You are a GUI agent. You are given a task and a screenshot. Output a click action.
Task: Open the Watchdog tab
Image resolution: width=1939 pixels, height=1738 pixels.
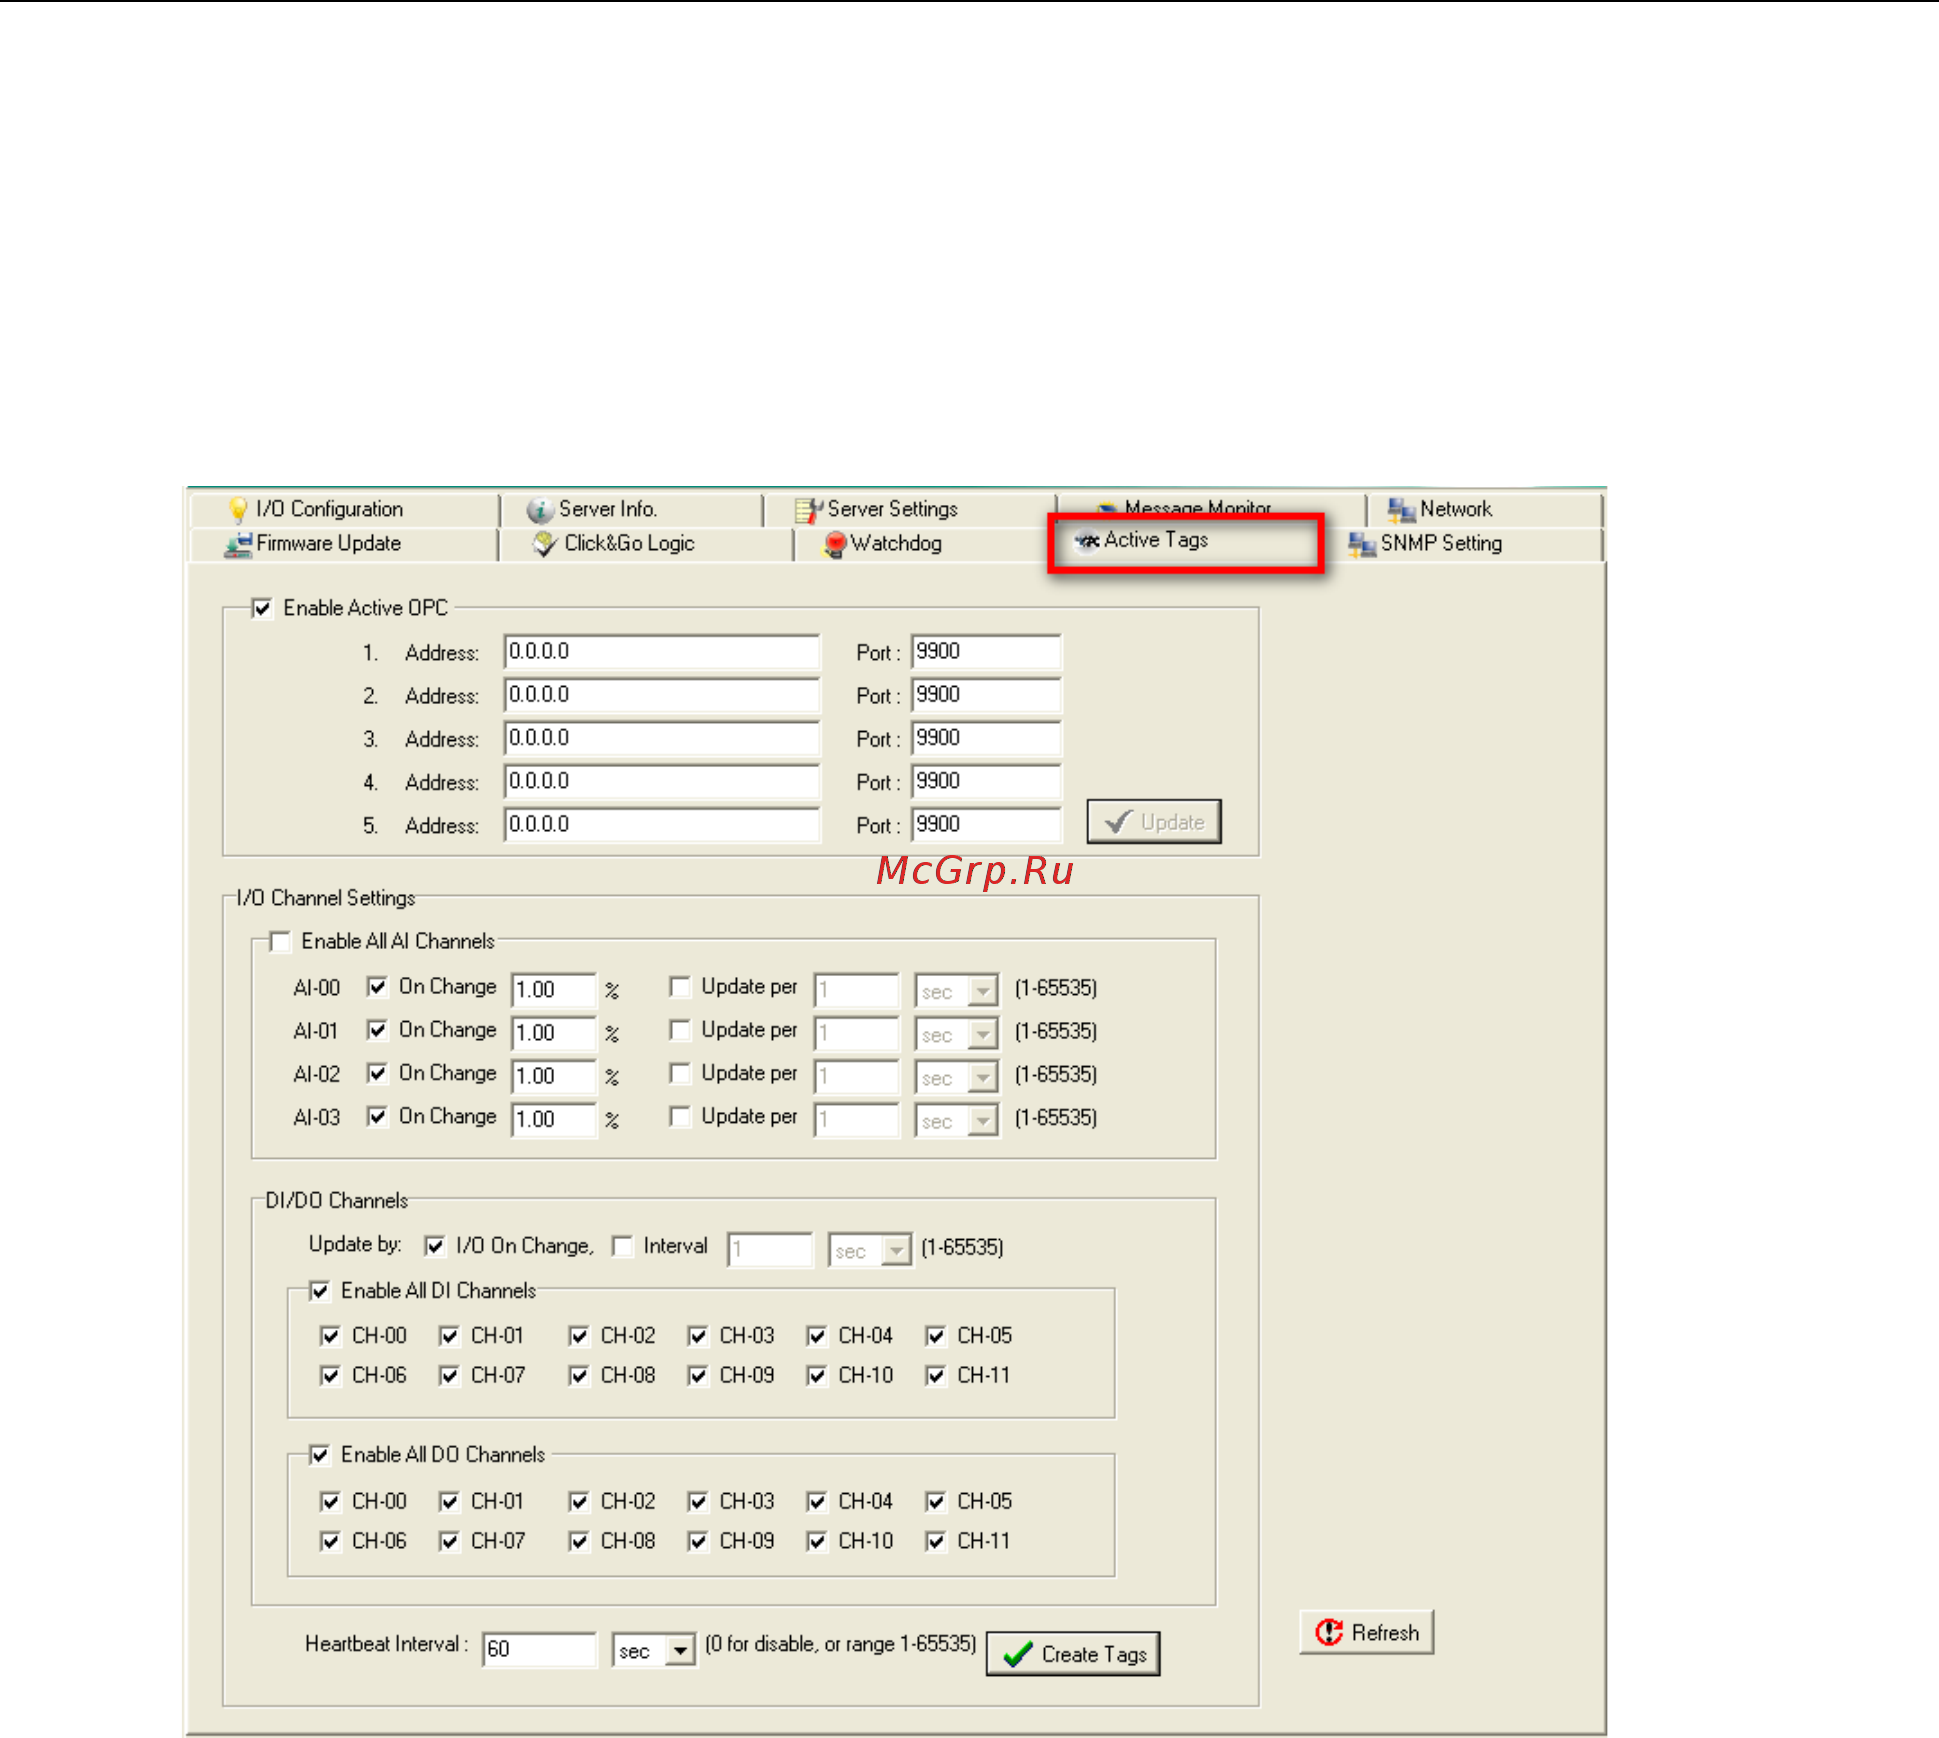point(920,544)
